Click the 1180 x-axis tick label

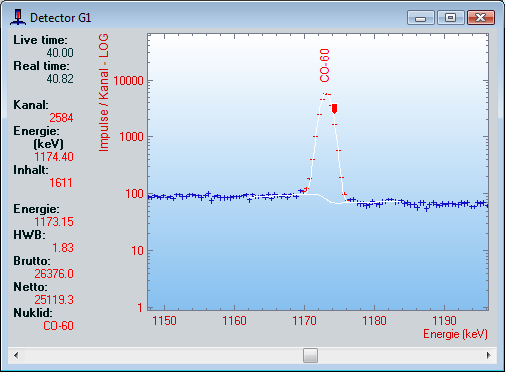374,321
